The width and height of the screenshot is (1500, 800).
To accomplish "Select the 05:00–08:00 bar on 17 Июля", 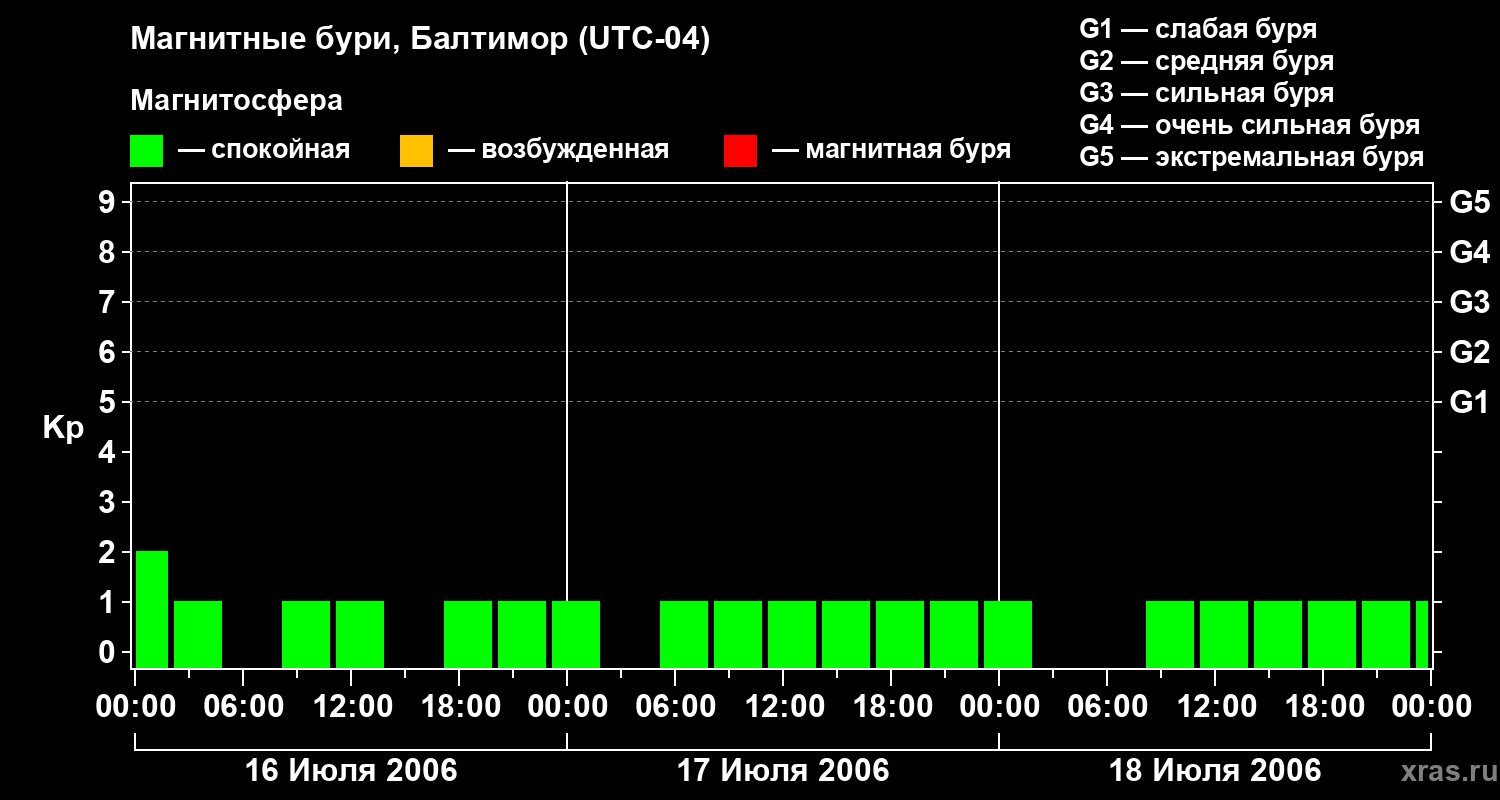I will (684, 634).
